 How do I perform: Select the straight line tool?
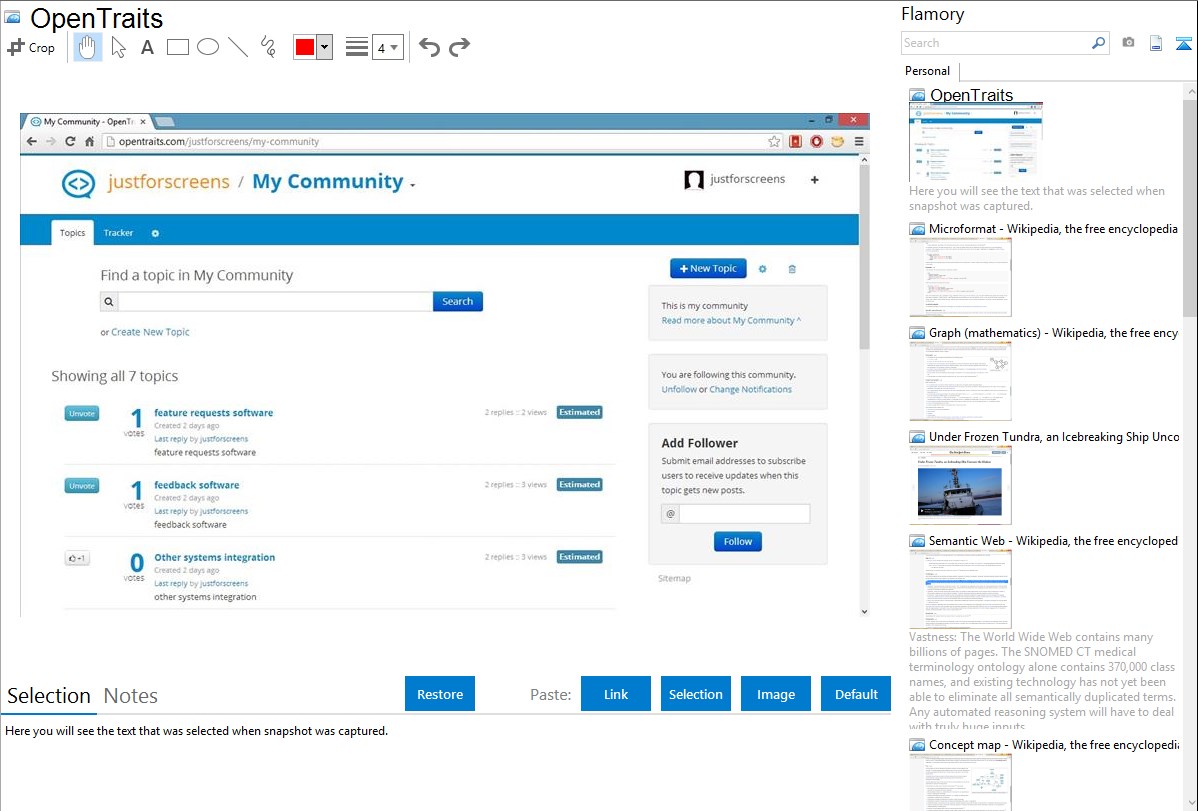pos(238,47)
